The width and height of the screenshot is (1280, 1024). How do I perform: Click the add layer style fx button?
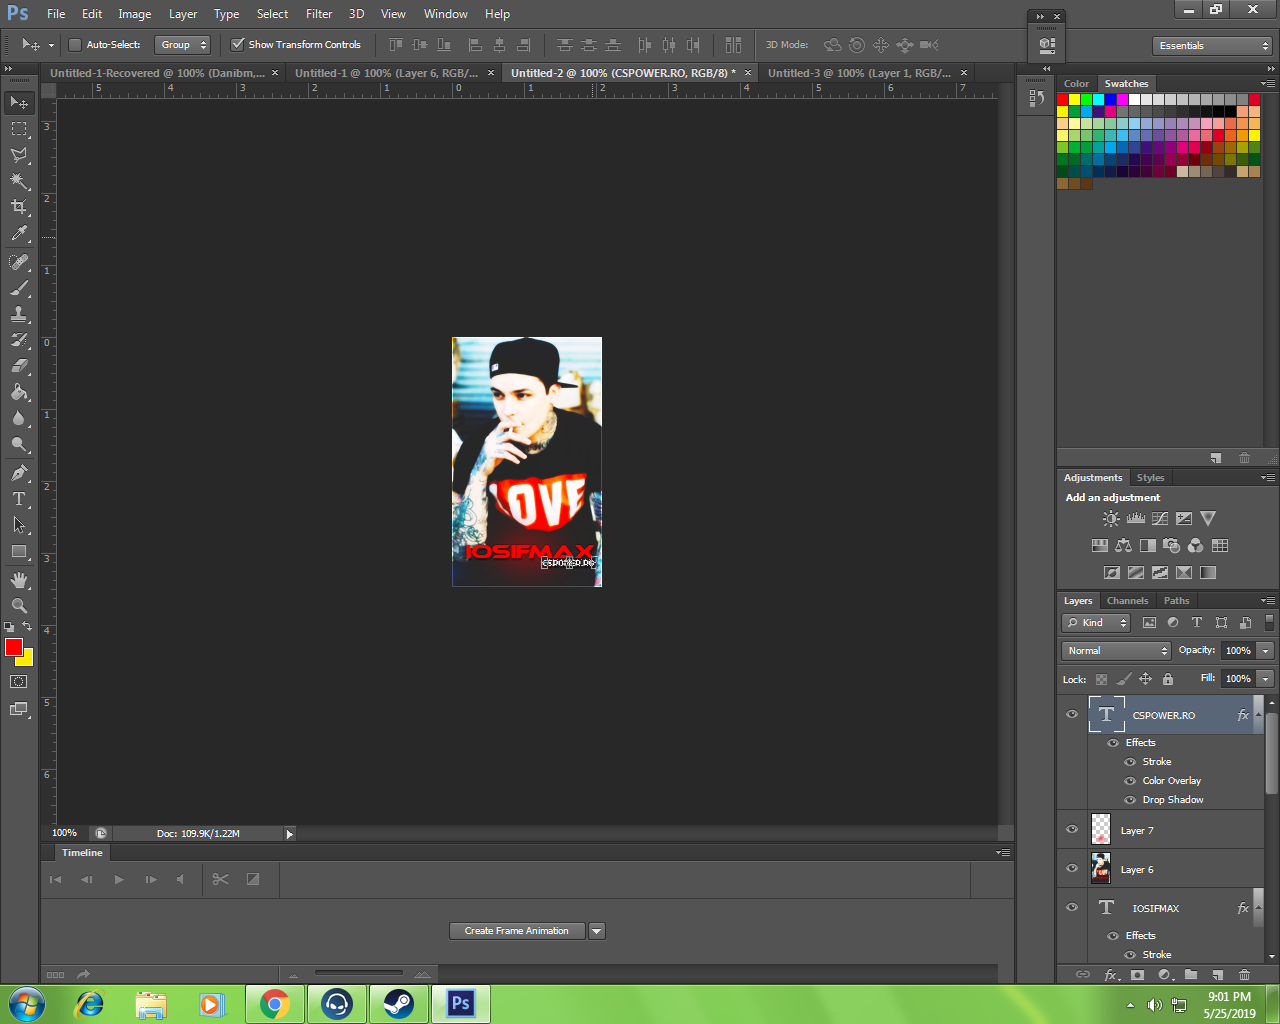click(1110, 974)
